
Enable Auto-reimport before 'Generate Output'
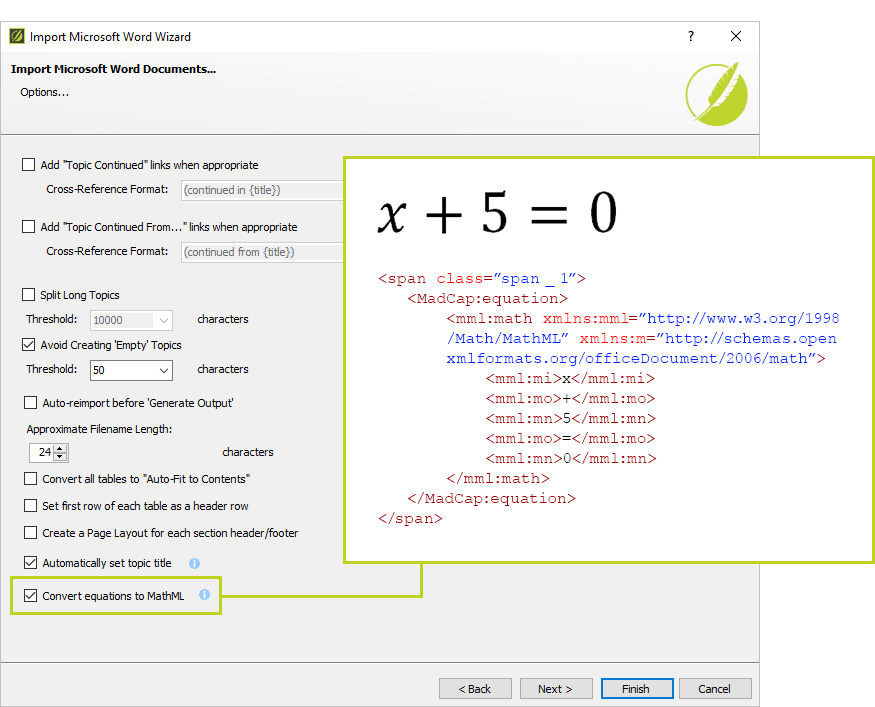31,403
